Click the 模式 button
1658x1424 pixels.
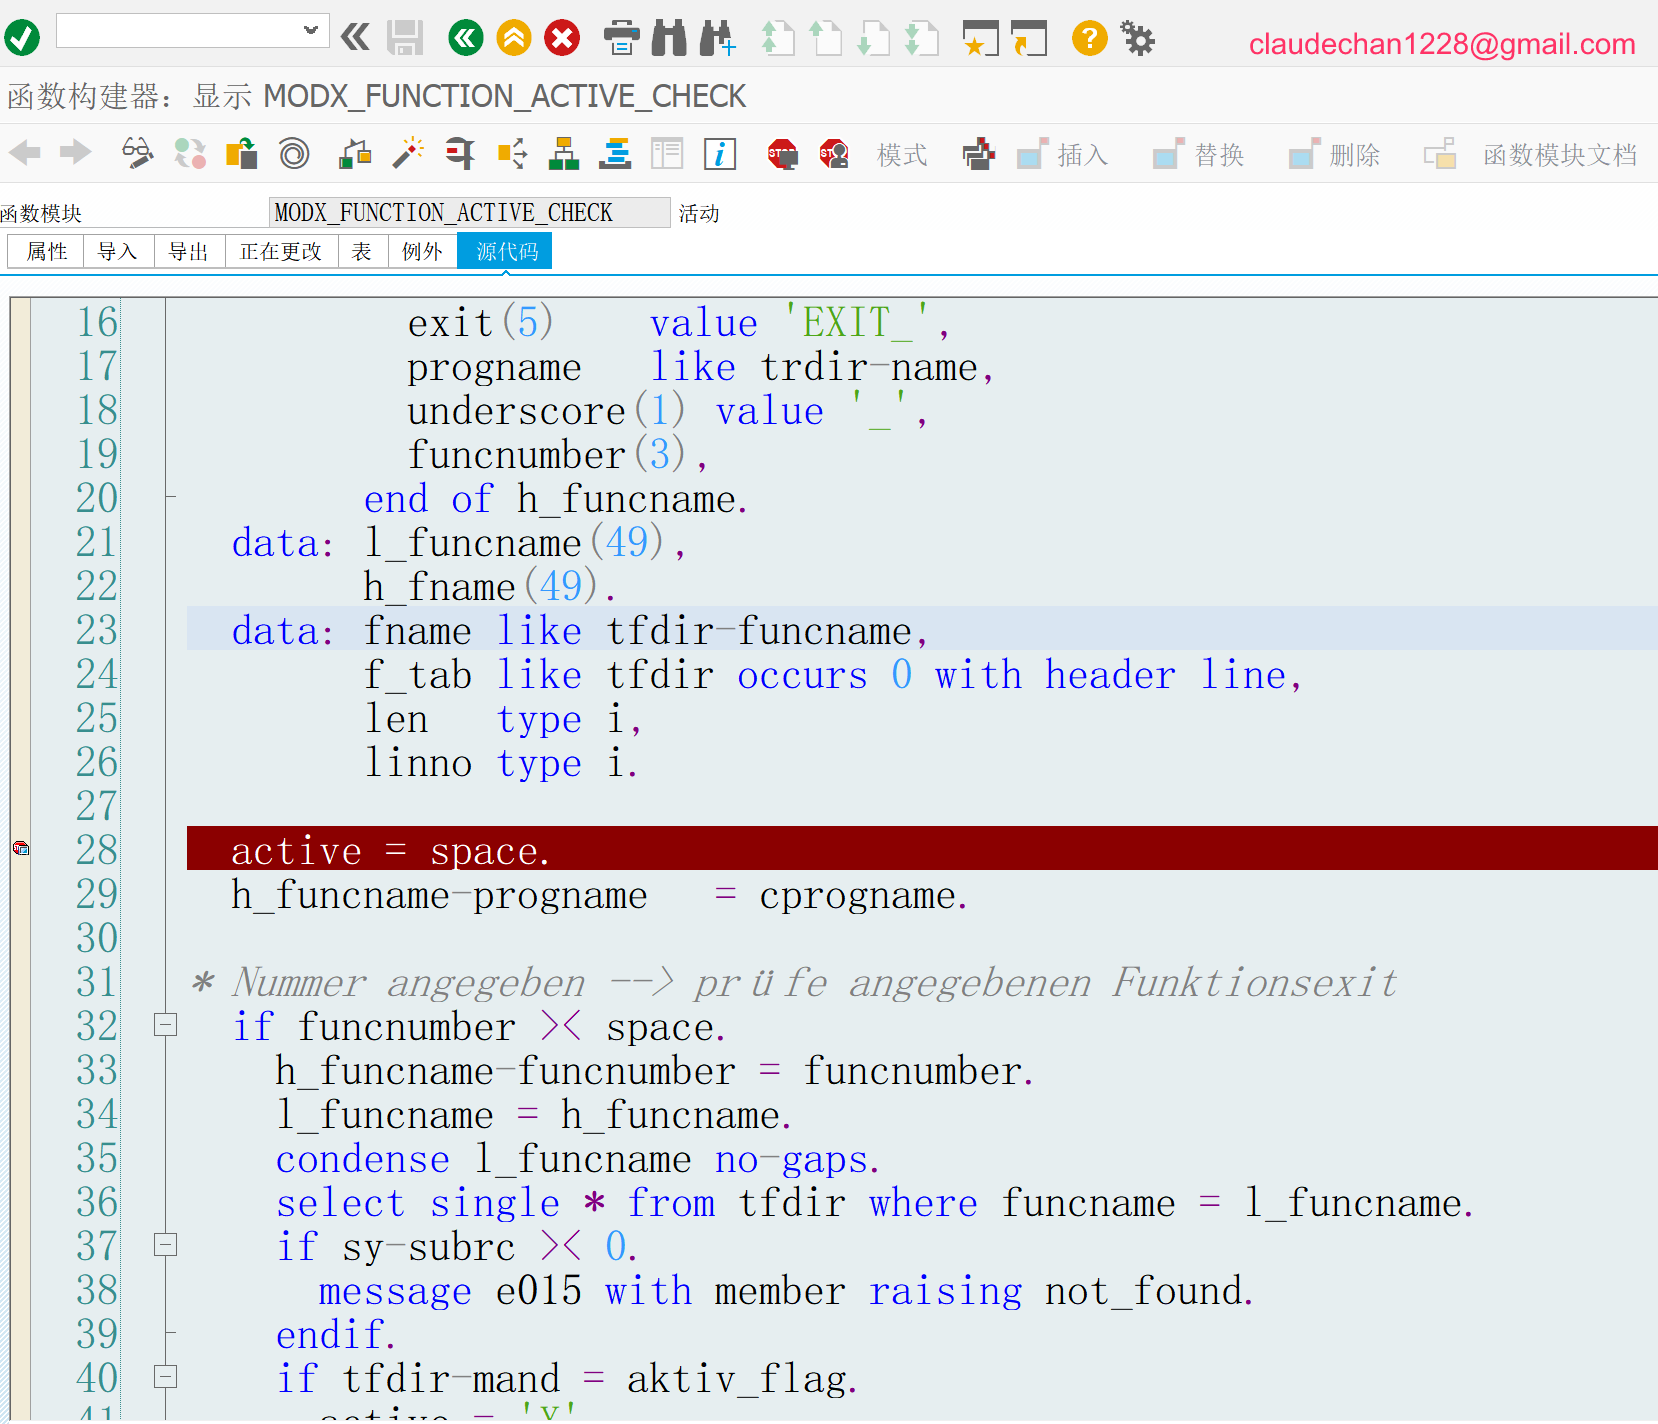click(x=901, y=155)
